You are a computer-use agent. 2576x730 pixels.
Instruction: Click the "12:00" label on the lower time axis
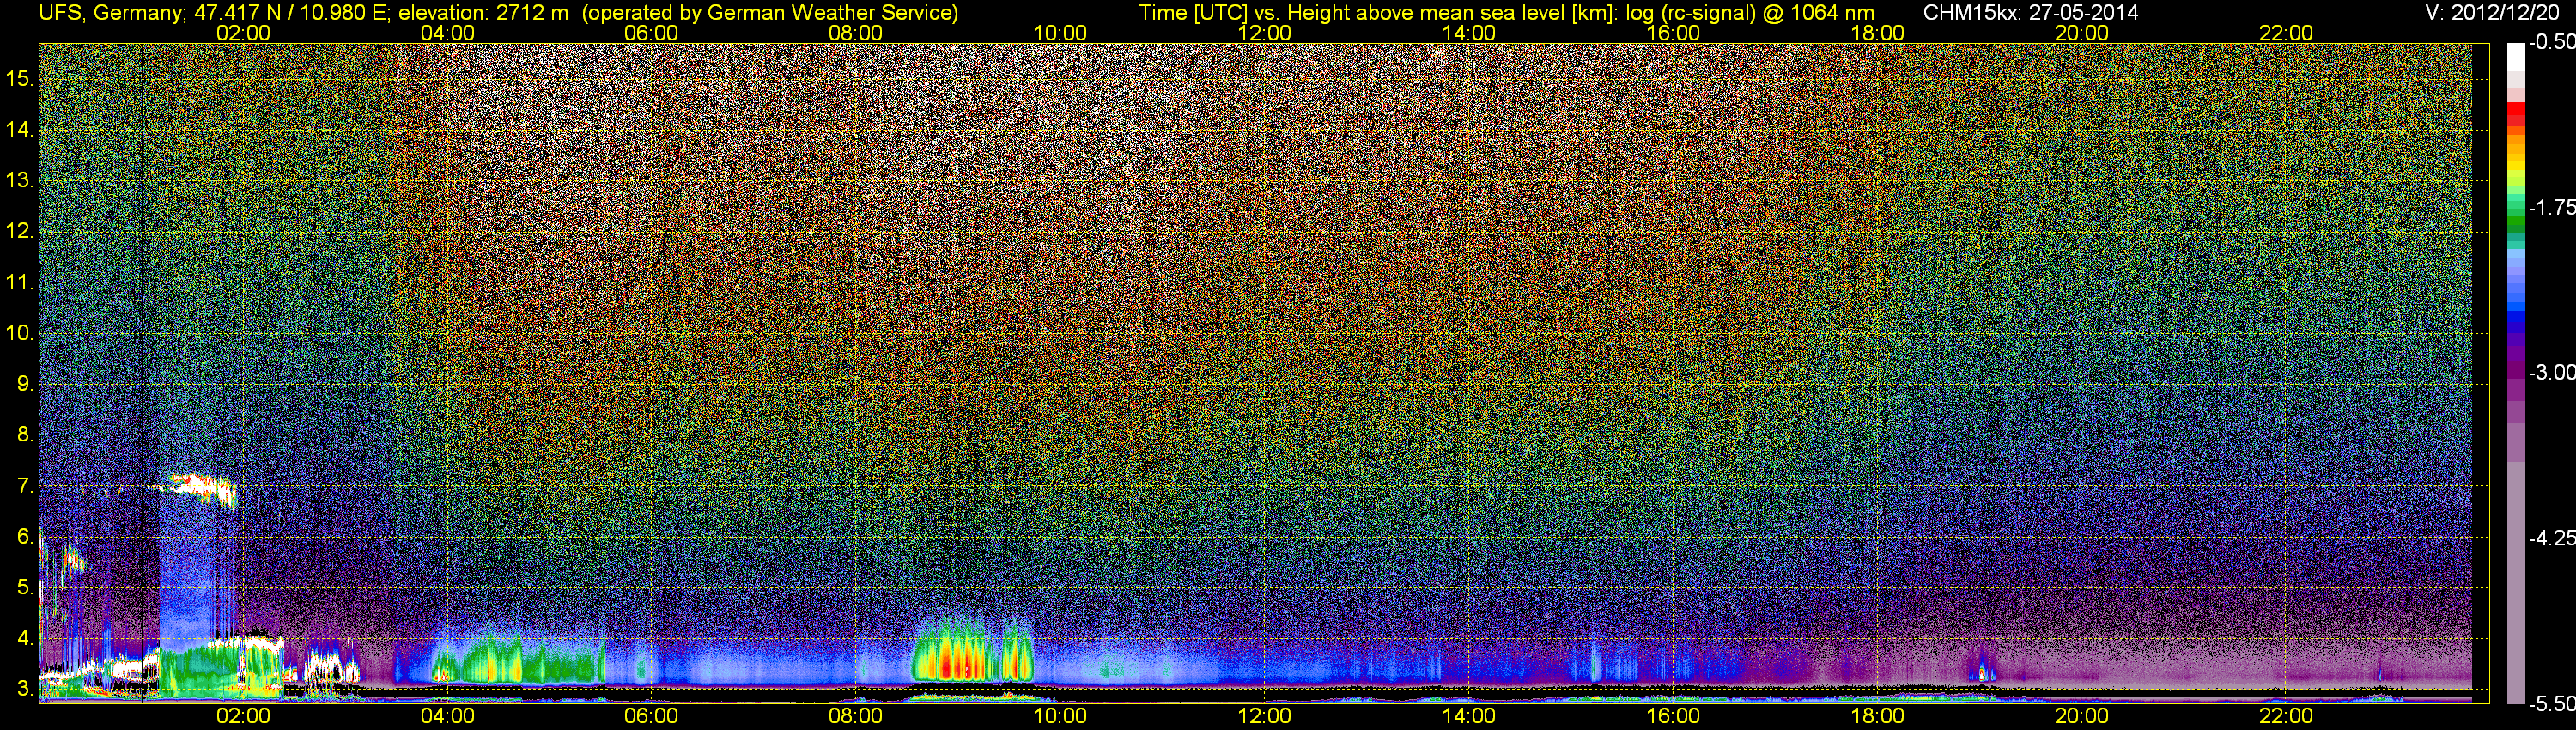click(x=1265, y=716)
